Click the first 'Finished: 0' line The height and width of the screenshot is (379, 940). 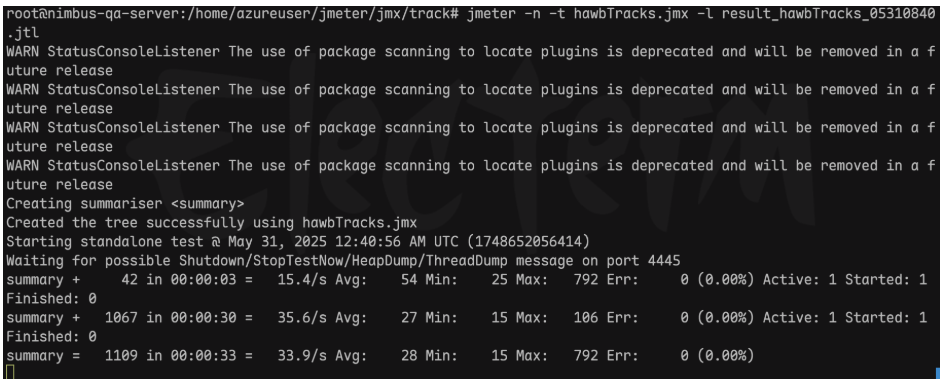(x=51, y=299)
